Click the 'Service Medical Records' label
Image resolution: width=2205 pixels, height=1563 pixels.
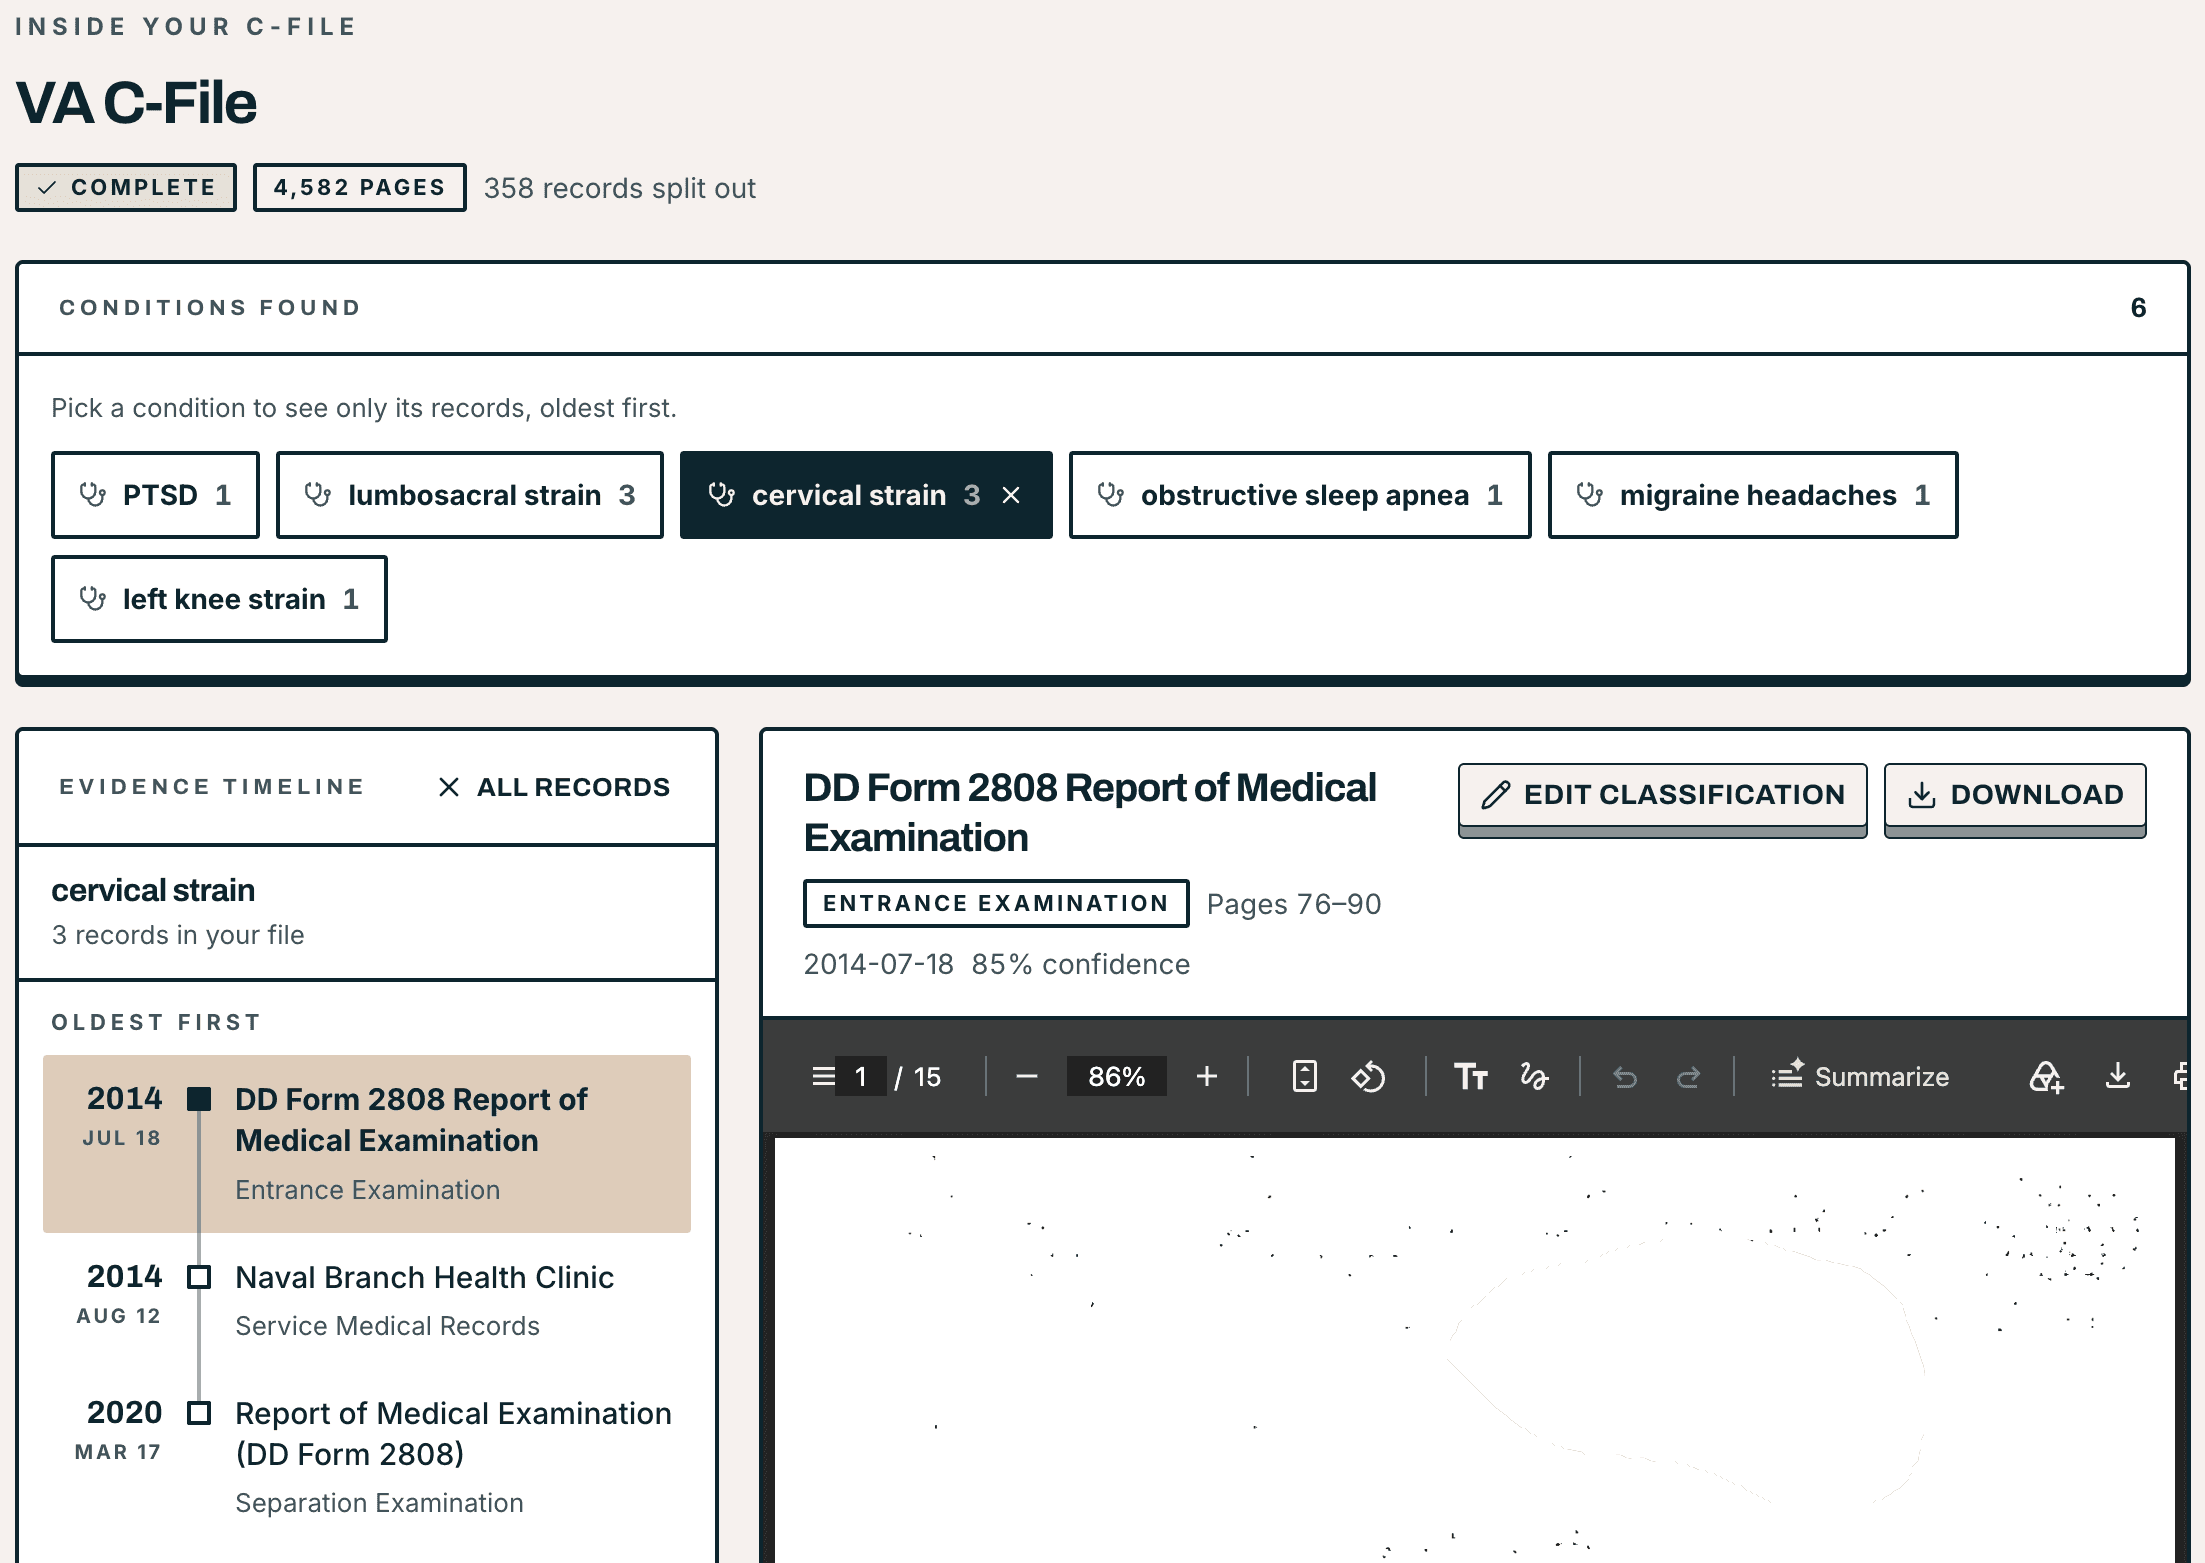tap(387, 1326)
